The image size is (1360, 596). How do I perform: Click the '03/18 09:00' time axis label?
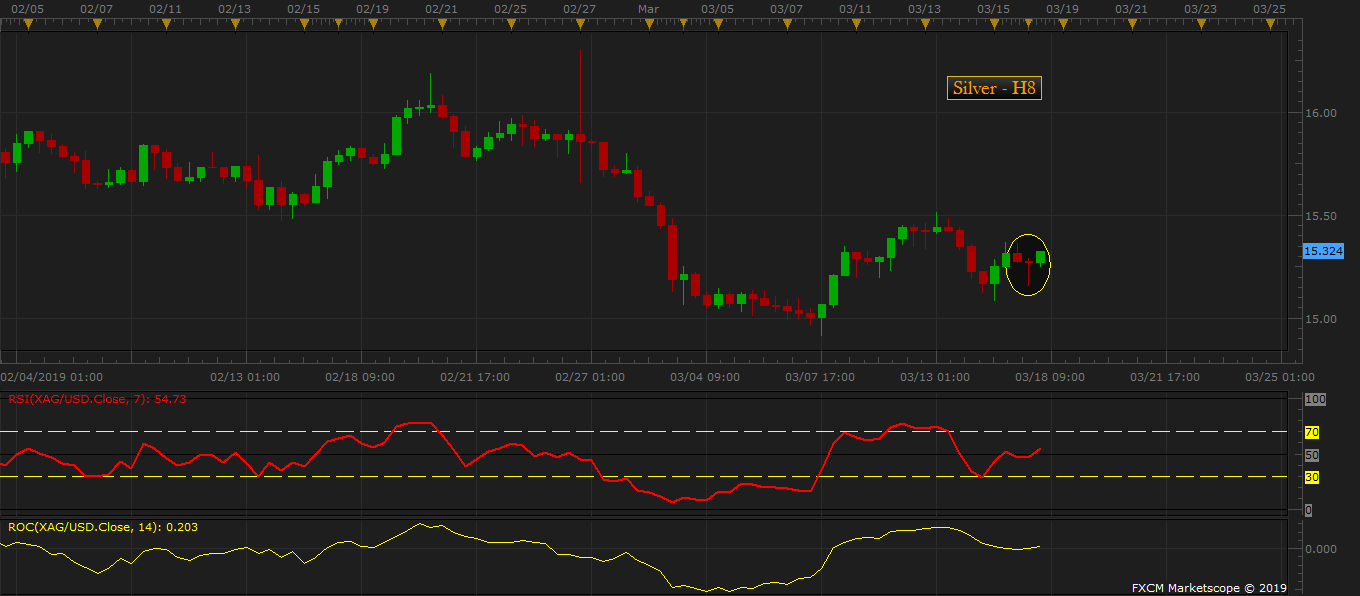1050,377
